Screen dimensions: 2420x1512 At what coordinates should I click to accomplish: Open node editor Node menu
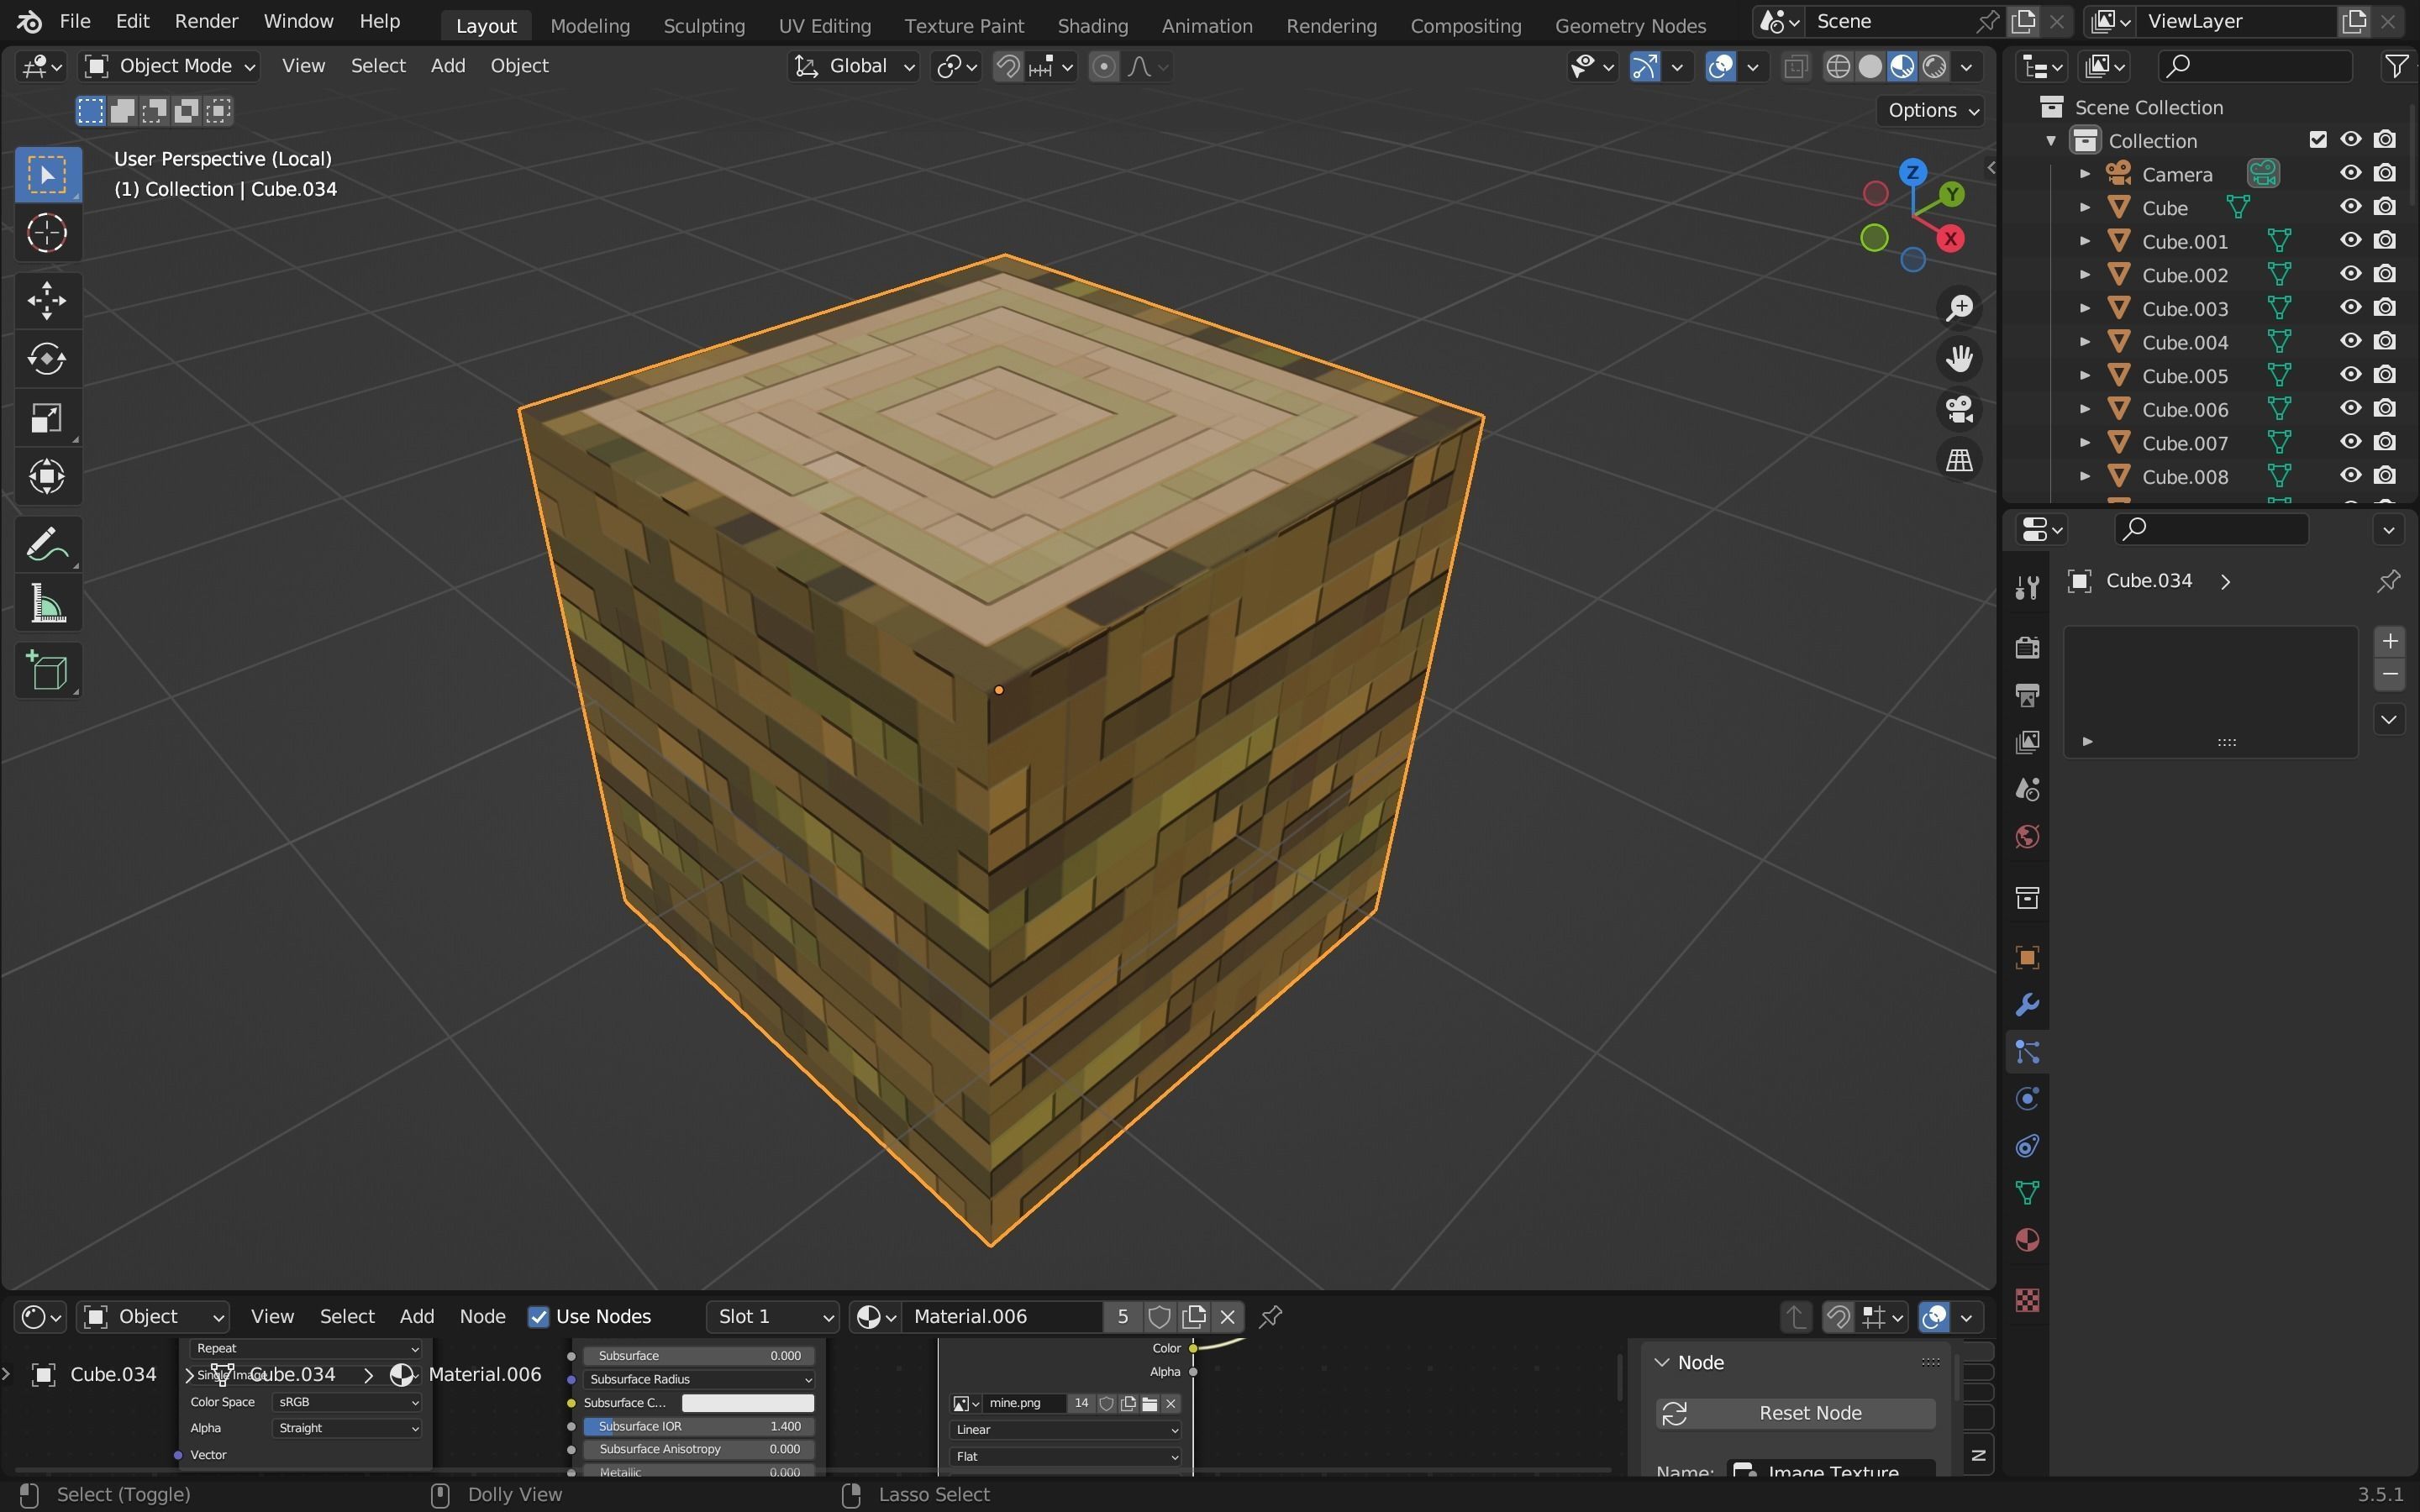pyautogui.click(x=482, y=1317)
